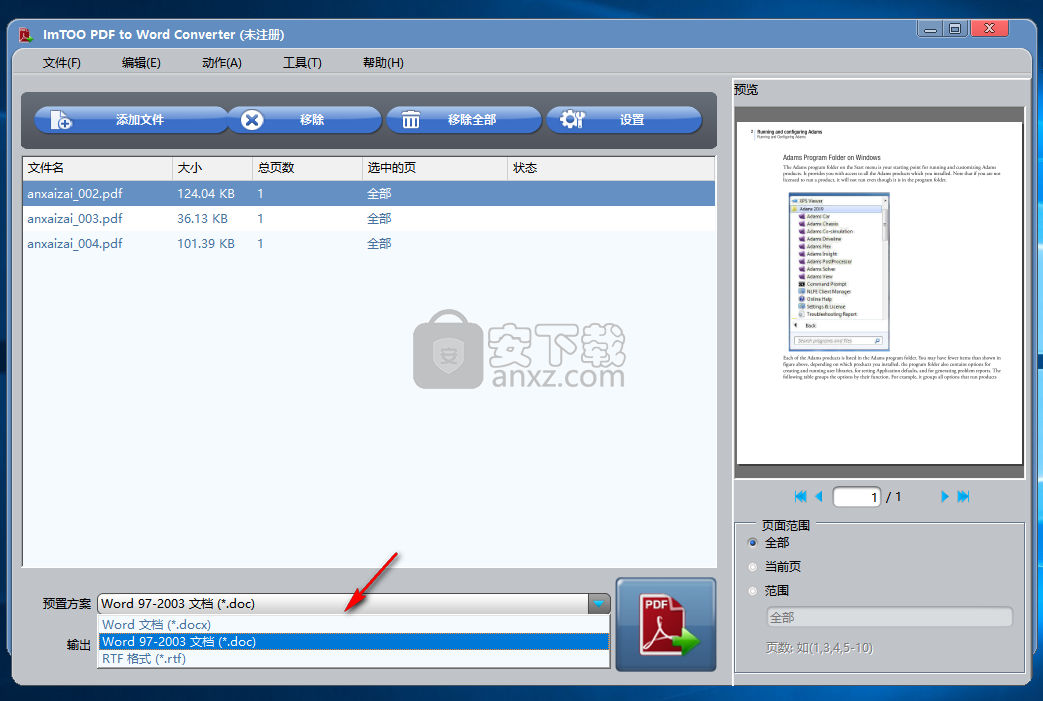Open the 编辑(E) menu

(x=141, y=63)
